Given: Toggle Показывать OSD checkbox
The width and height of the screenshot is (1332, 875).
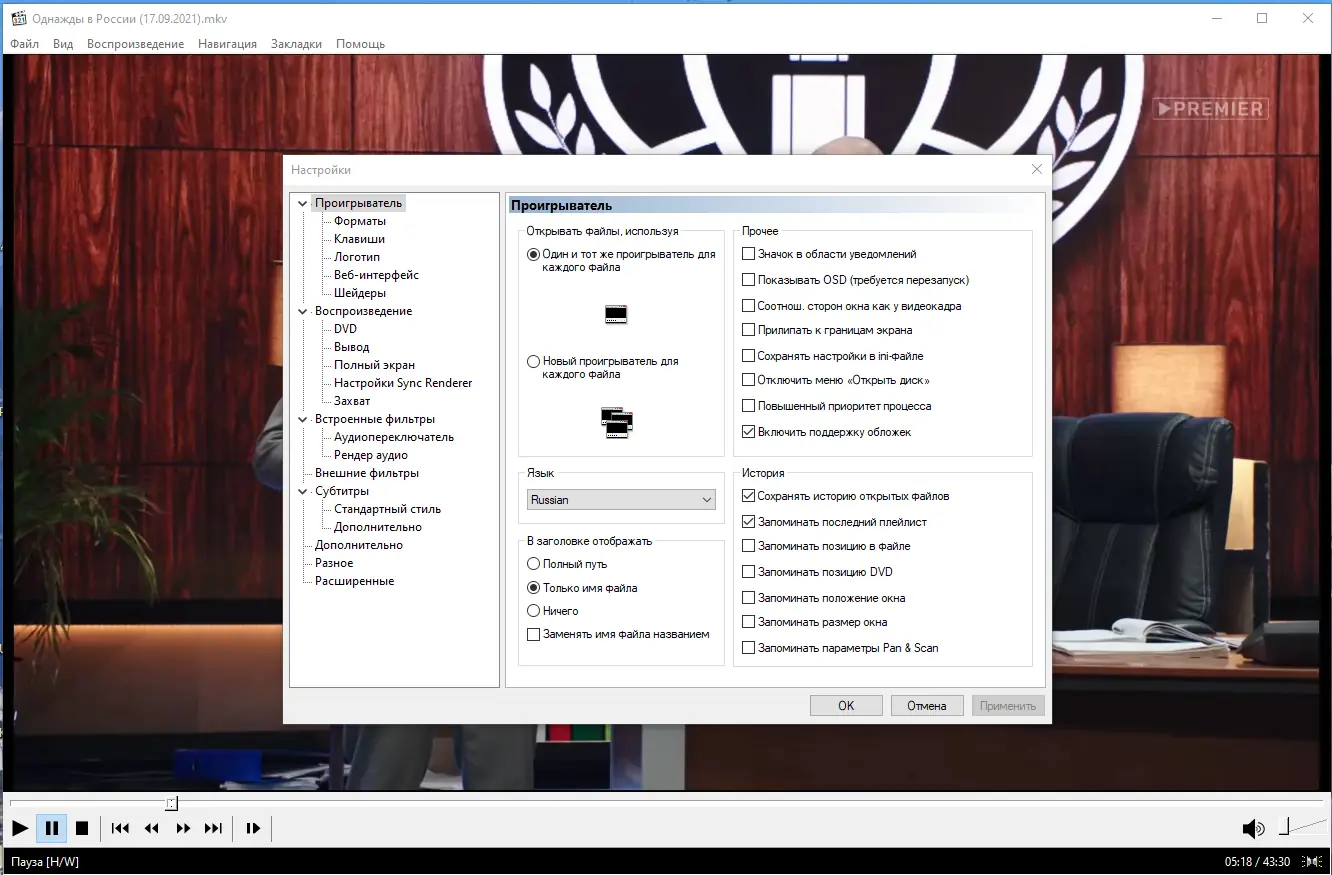Looking at the screenshot, I should coord(749,280).
